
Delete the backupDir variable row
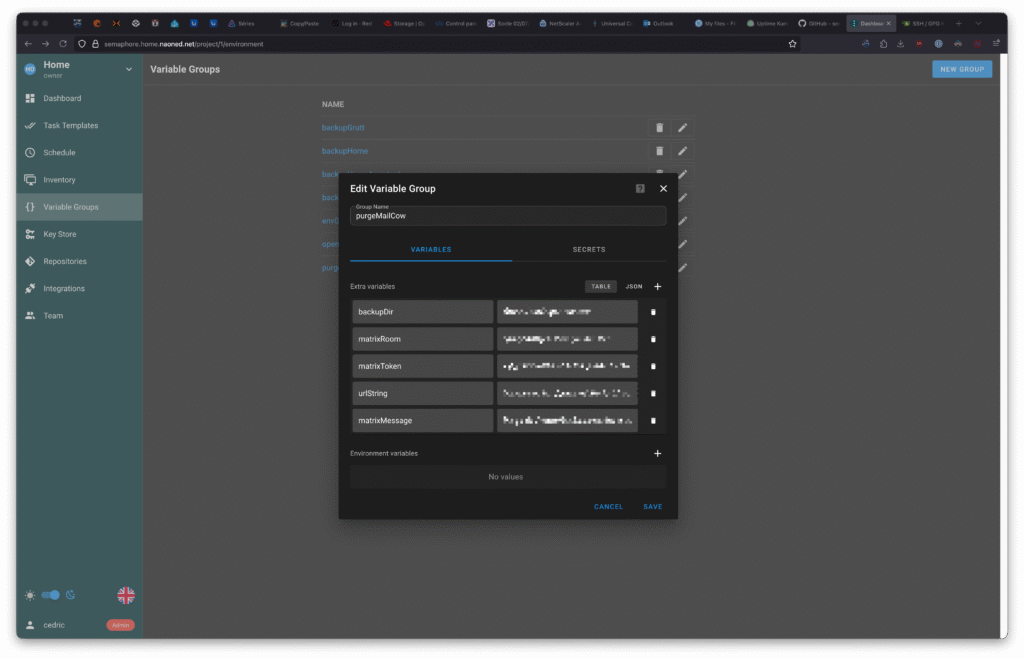point(653,312)
